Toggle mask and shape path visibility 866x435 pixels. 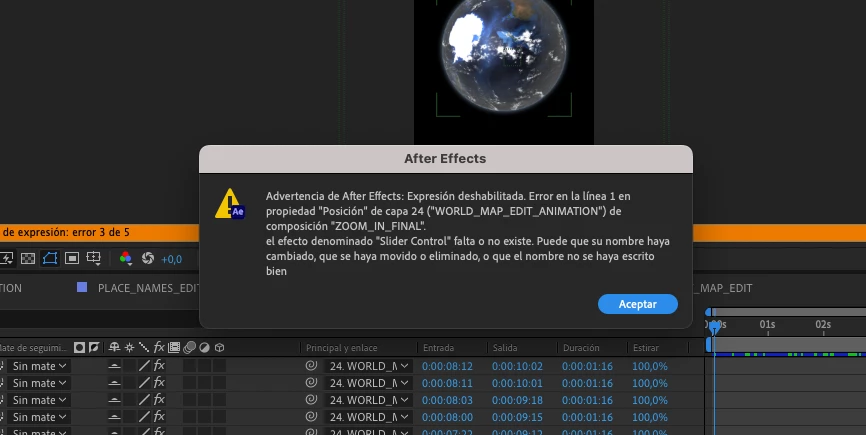(50, 258)
